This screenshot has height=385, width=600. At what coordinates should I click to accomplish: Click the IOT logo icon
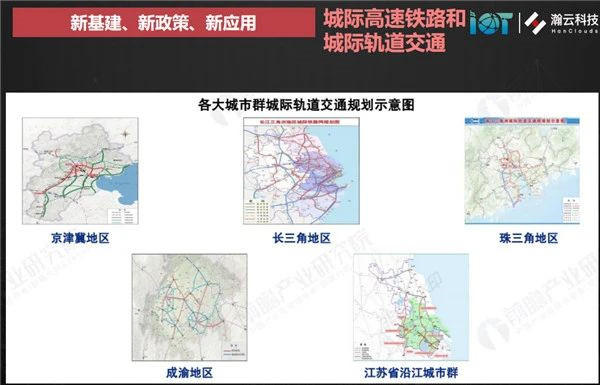tap(491, 23)
